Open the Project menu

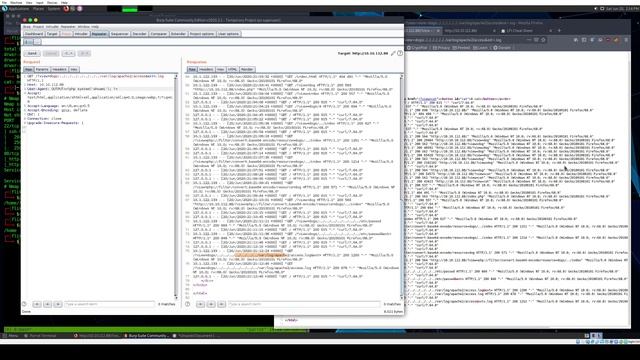[38, 27]
